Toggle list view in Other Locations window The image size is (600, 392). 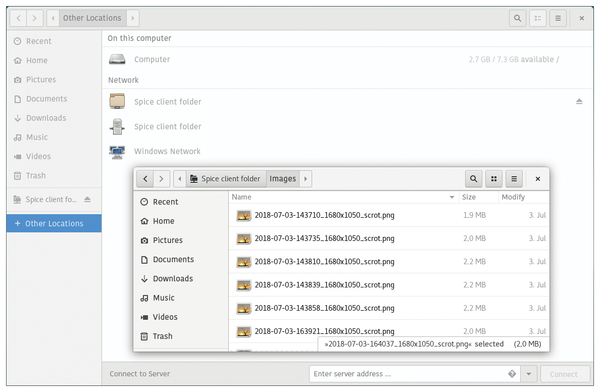point(538,18)
